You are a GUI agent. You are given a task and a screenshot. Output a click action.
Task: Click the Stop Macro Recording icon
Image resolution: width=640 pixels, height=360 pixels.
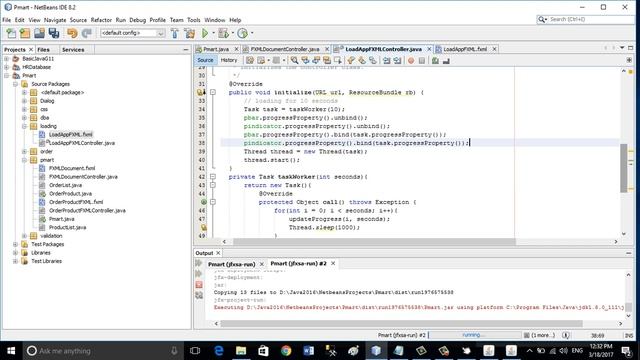[422, 60]
